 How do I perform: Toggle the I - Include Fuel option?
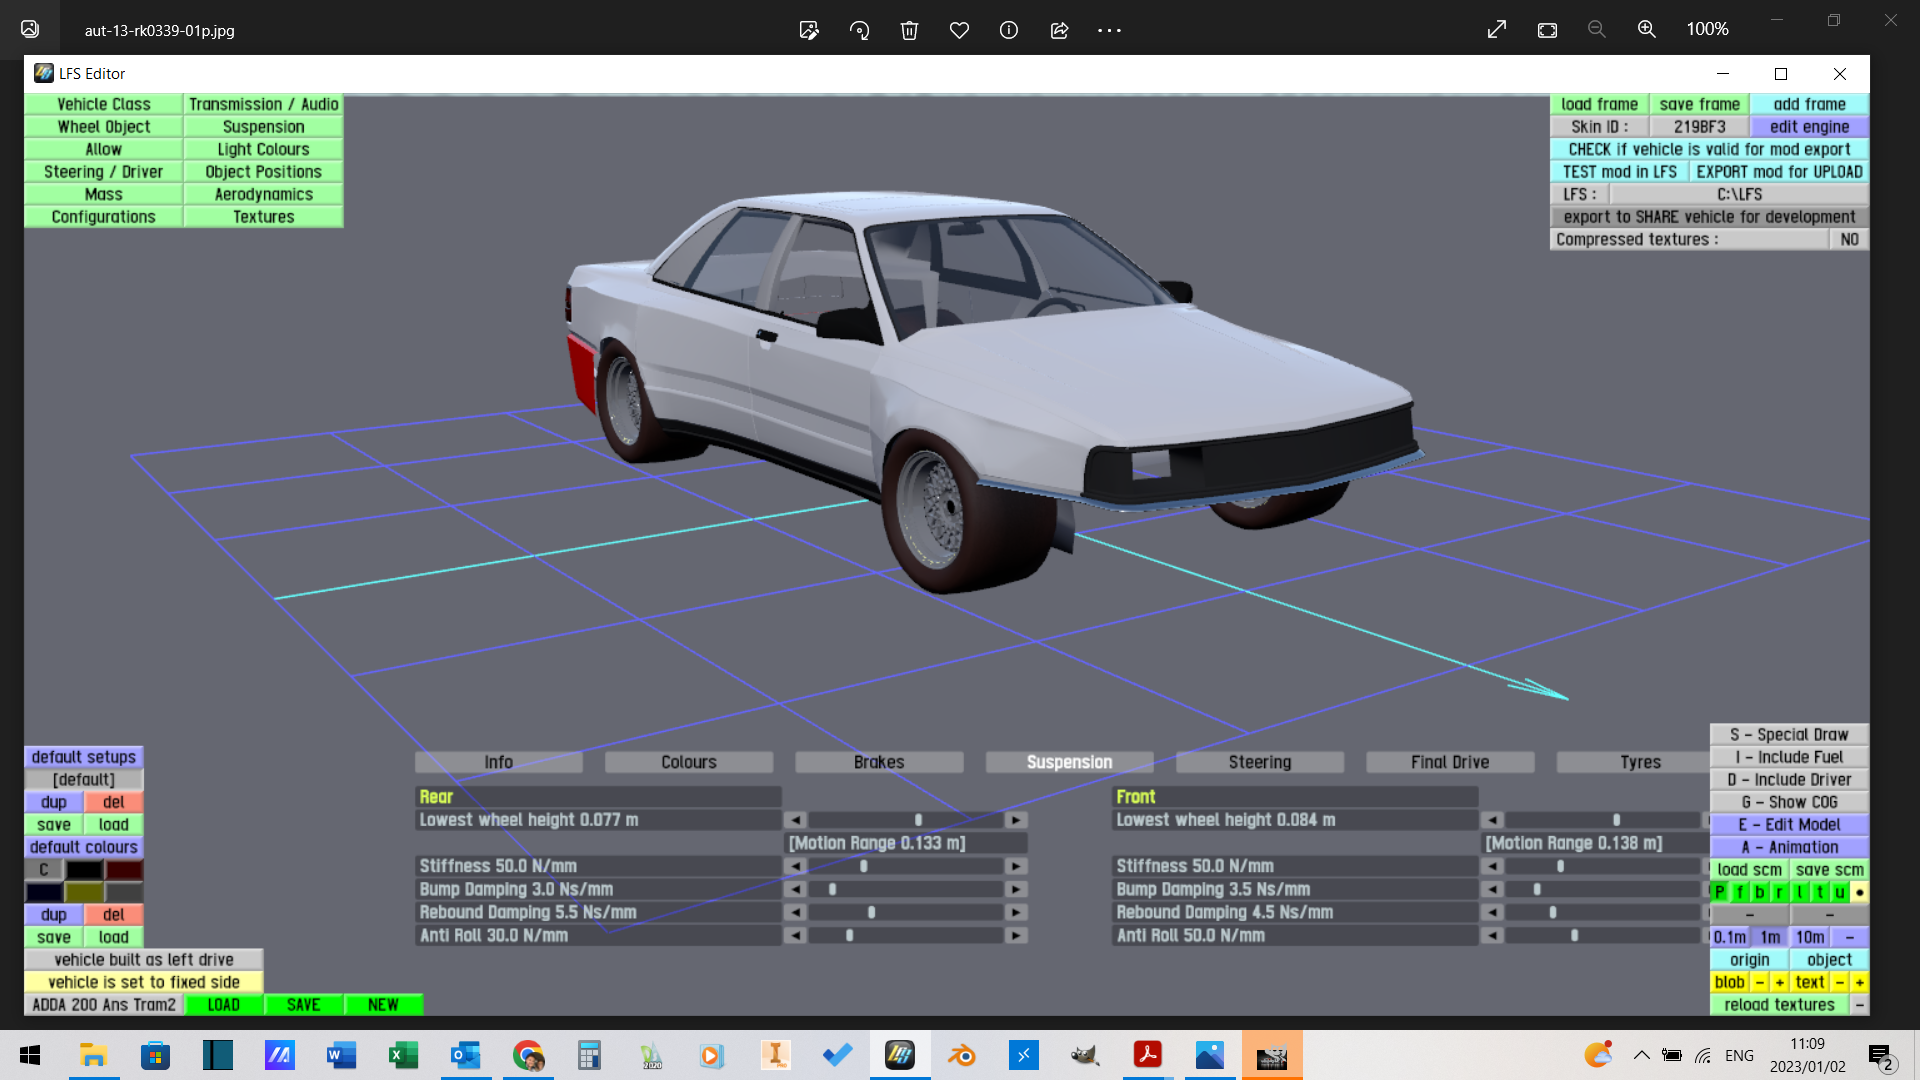click(1788, 757)
